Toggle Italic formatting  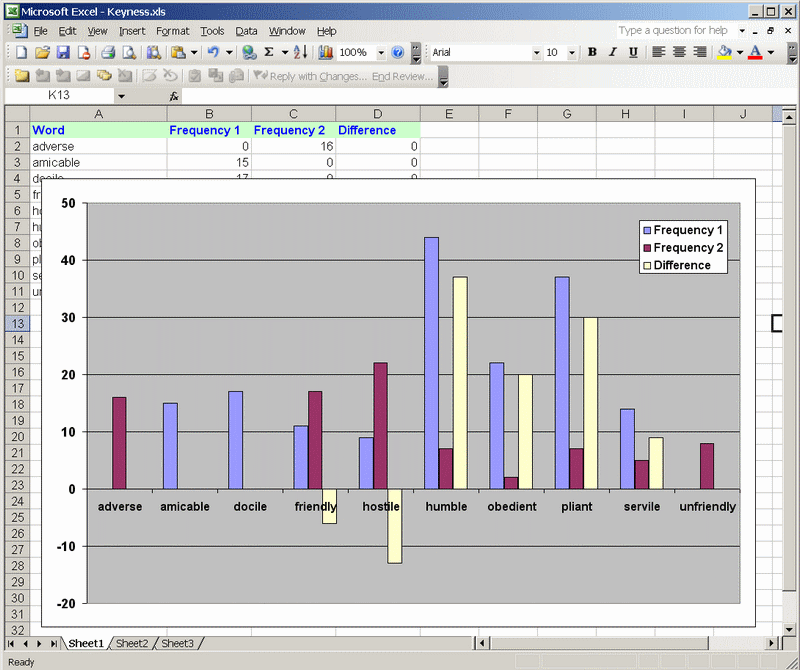[x=610, y=52]
